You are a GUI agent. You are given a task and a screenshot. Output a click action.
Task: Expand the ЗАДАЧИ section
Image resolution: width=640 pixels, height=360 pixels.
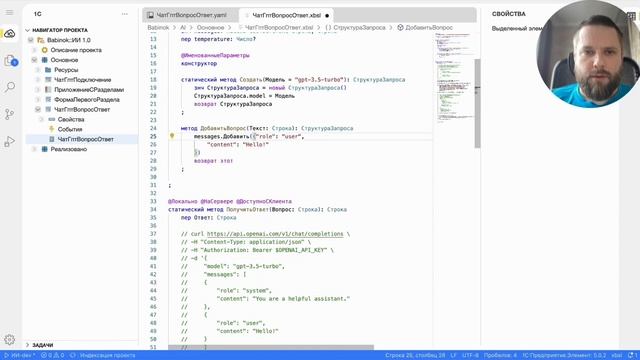(x=28, y=345)
